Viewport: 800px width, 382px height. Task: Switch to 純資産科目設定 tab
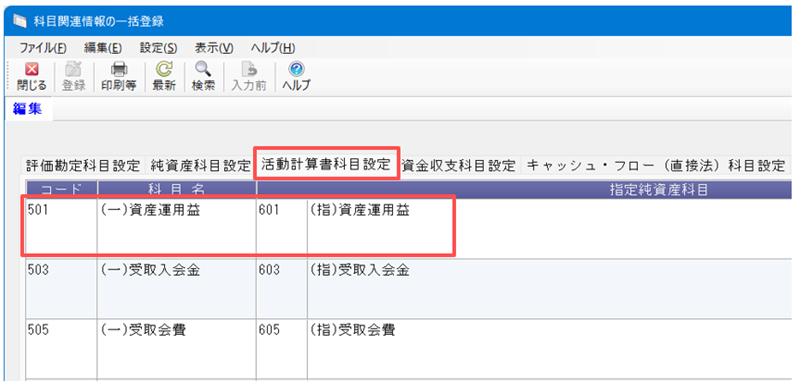[201, 165]
